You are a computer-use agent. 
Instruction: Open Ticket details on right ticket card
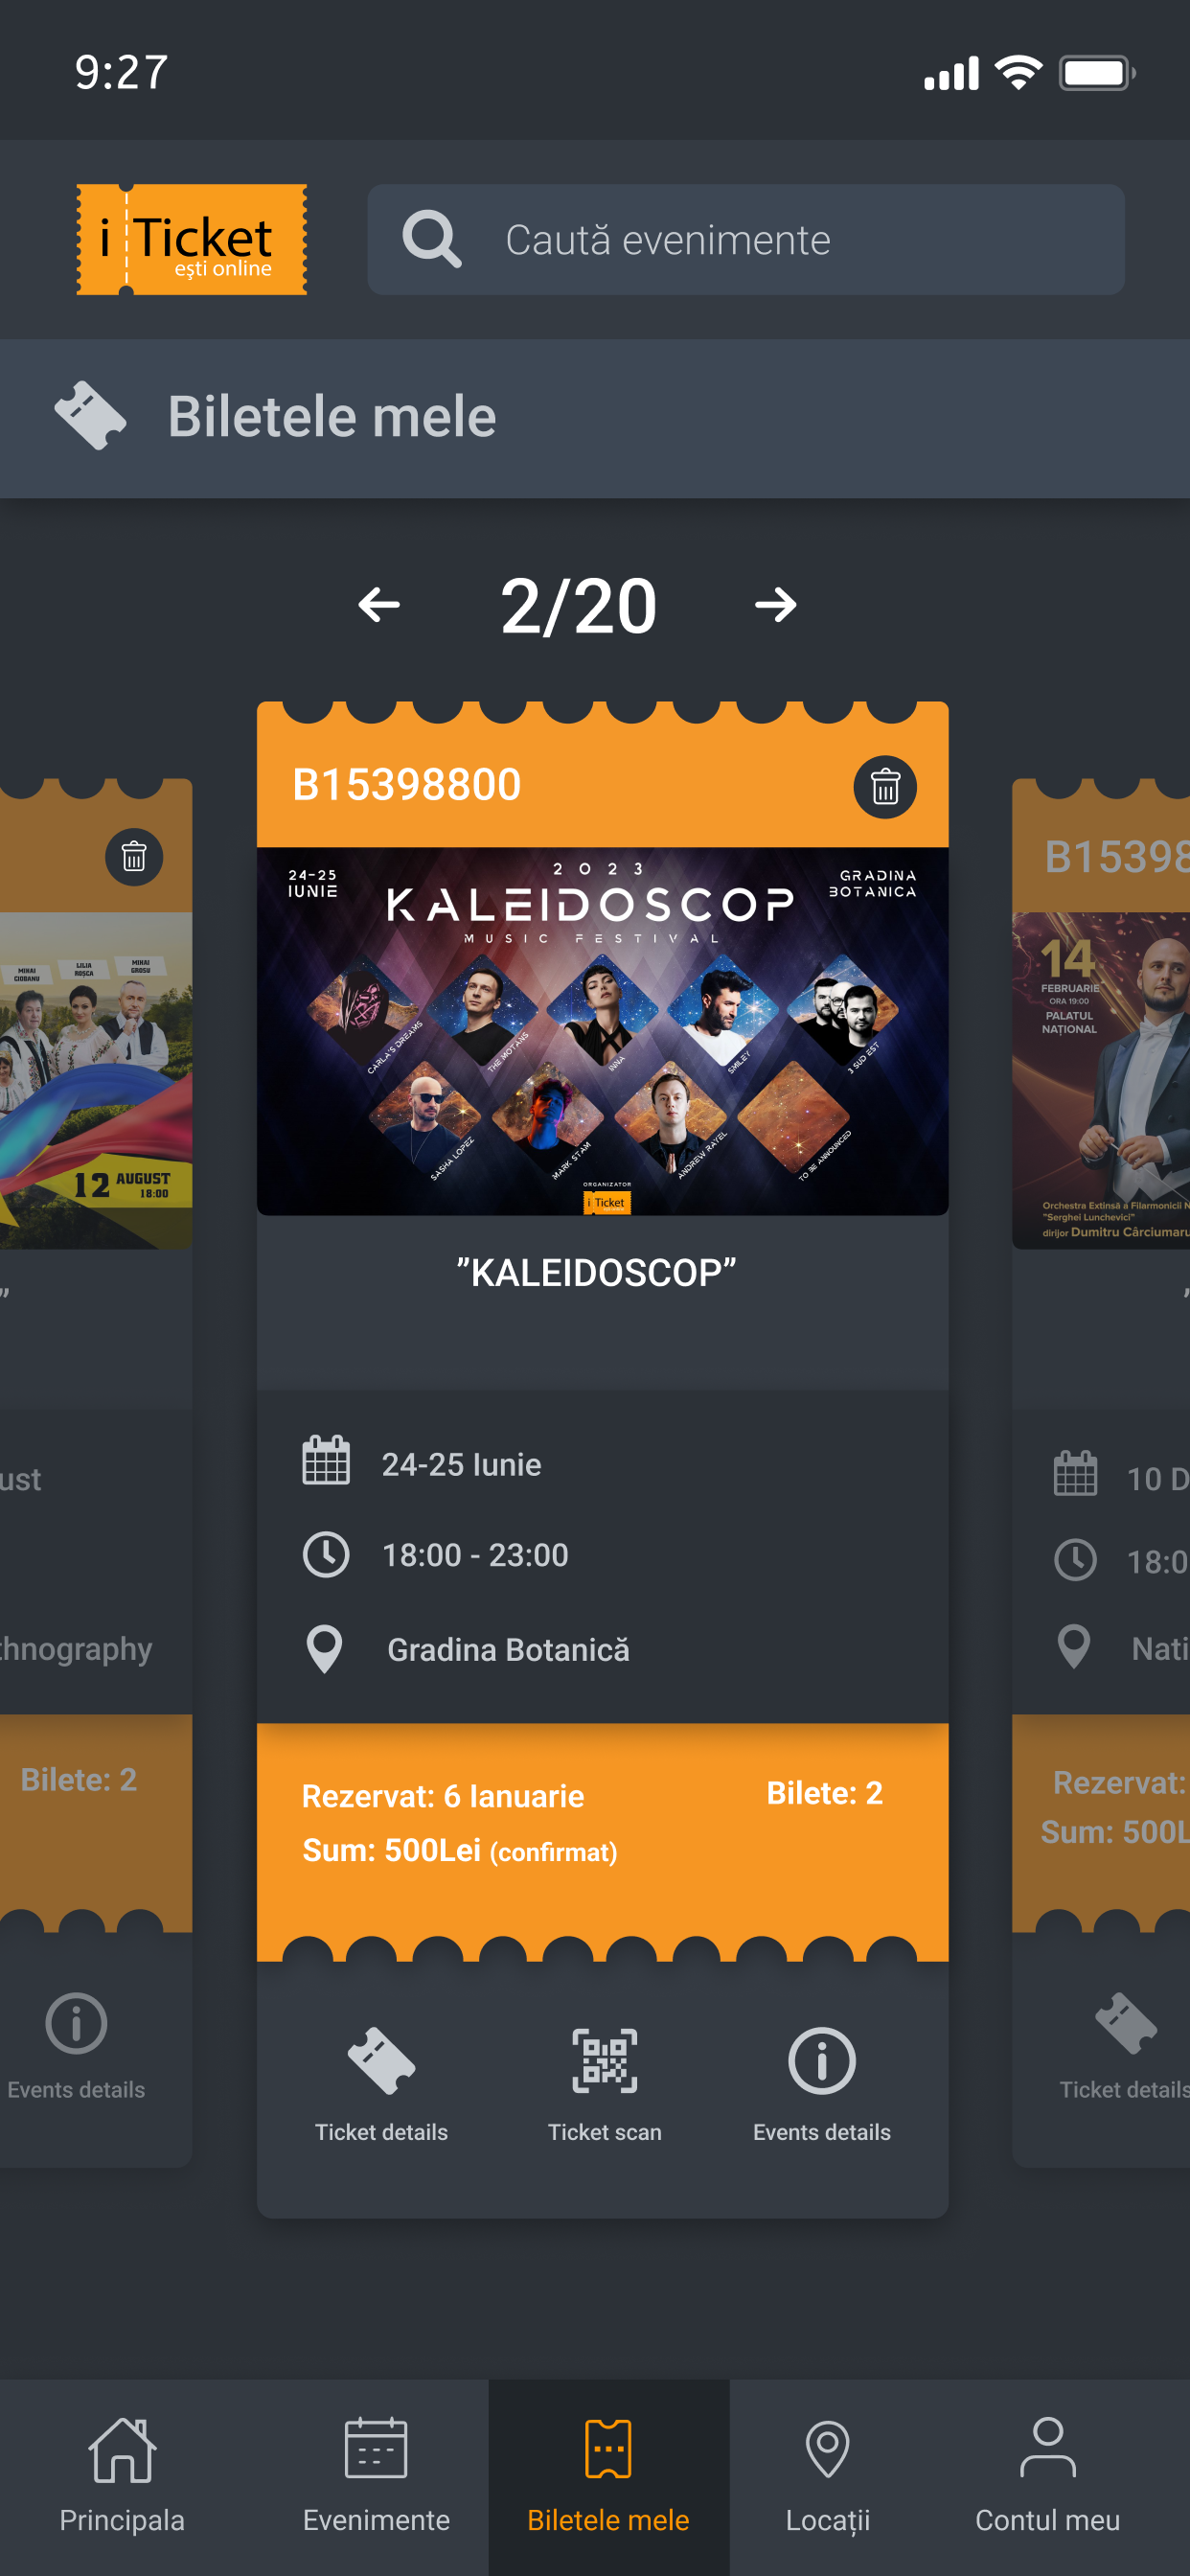point(1125,2046)
